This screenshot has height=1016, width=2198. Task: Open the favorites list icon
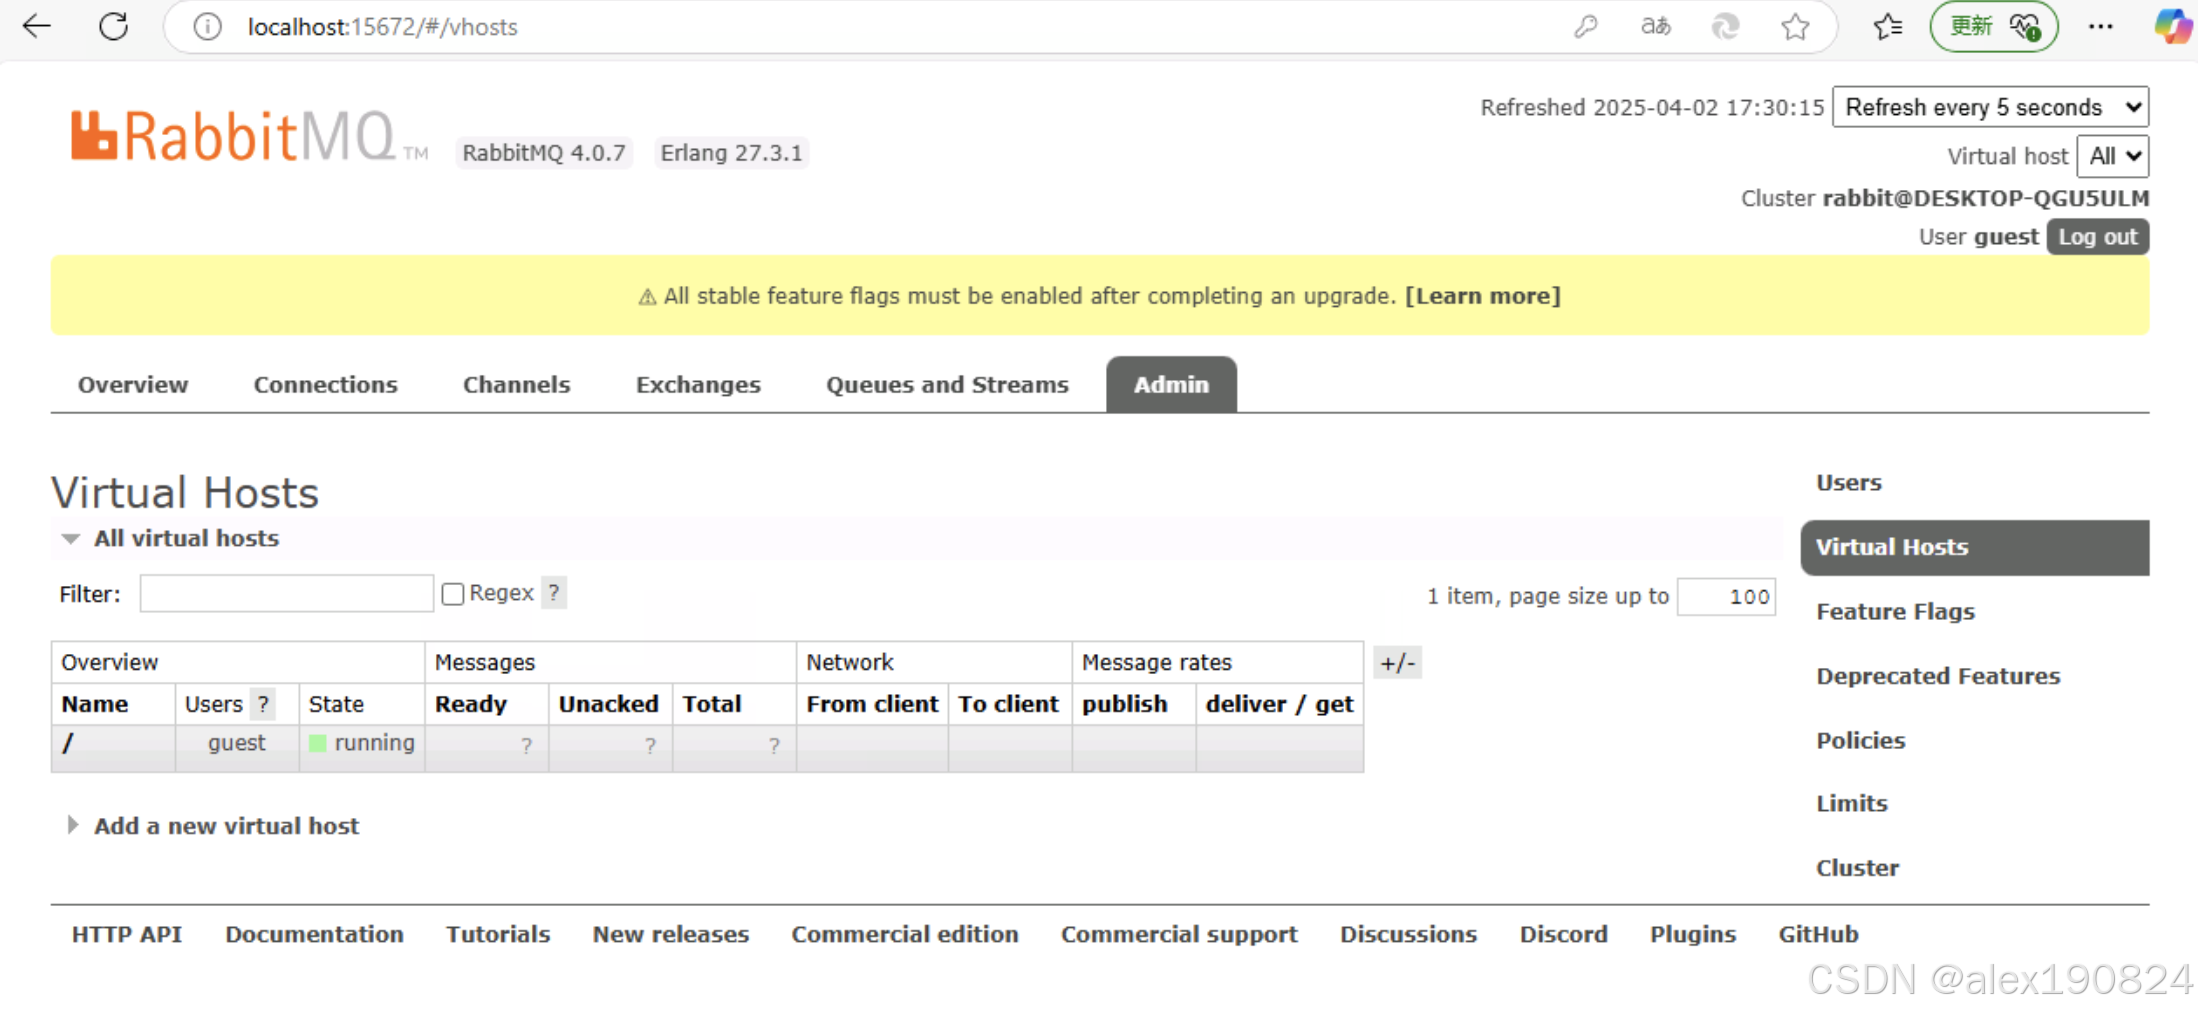[1887, 27]
